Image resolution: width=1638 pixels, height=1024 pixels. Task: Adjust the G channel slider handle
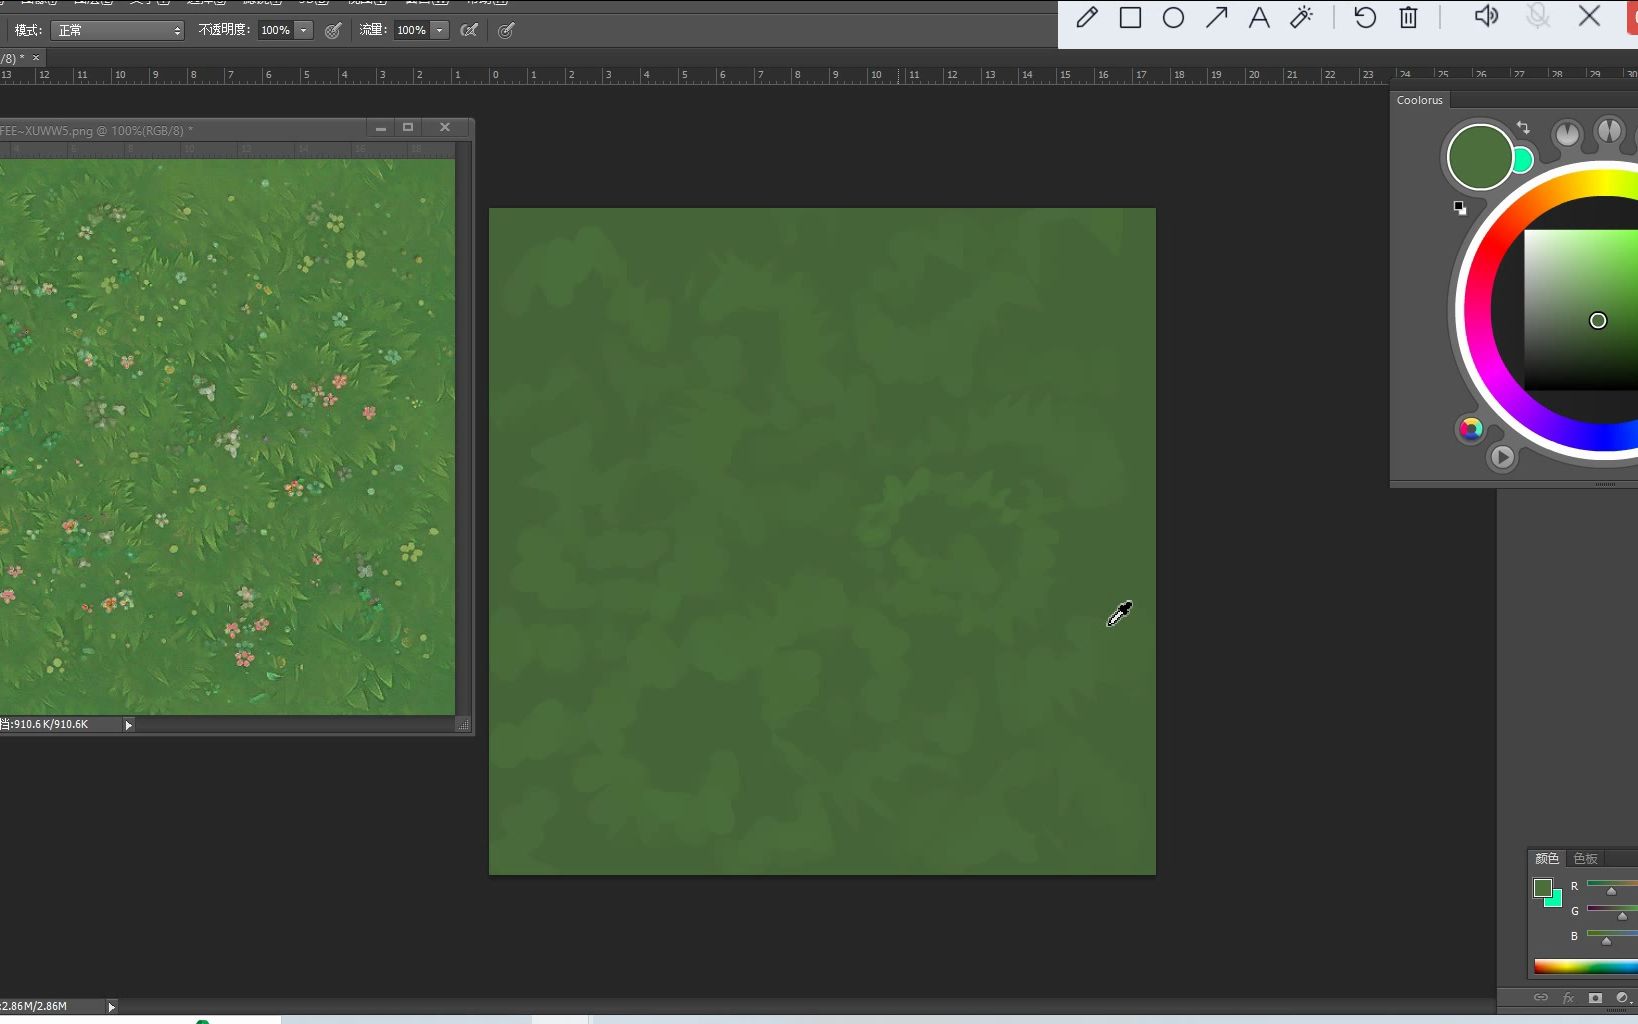click(x=1622, y=916)
